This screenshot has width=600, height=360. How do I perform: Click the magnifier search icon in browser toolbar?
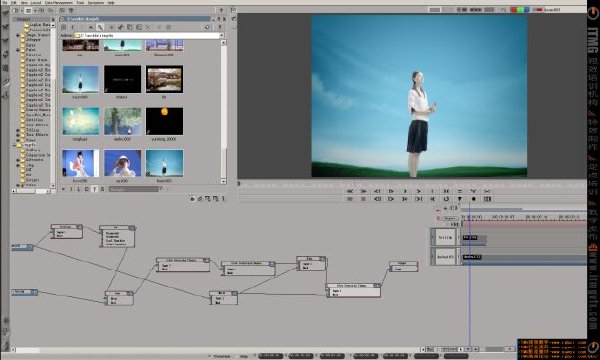pyautogui.click(x=100, y=27)
